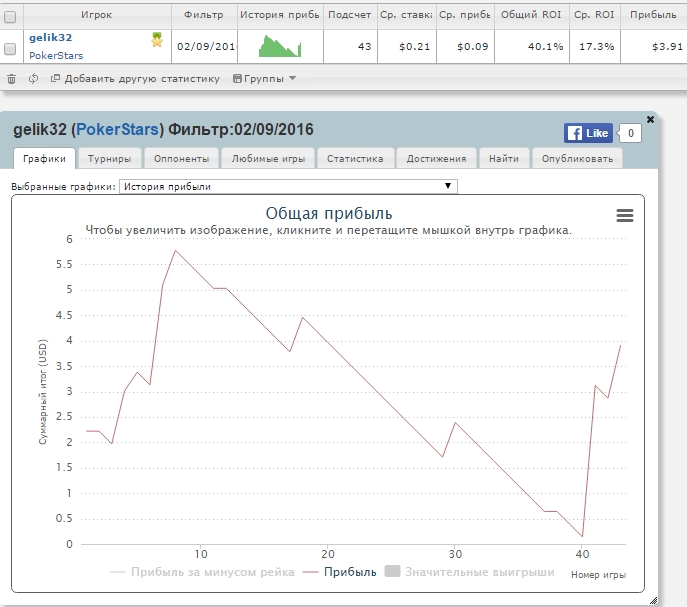The image size is (687, 607).
Task: Open the История прибыли chart selector
Action: pyautogui.click(x=288, y=186)
